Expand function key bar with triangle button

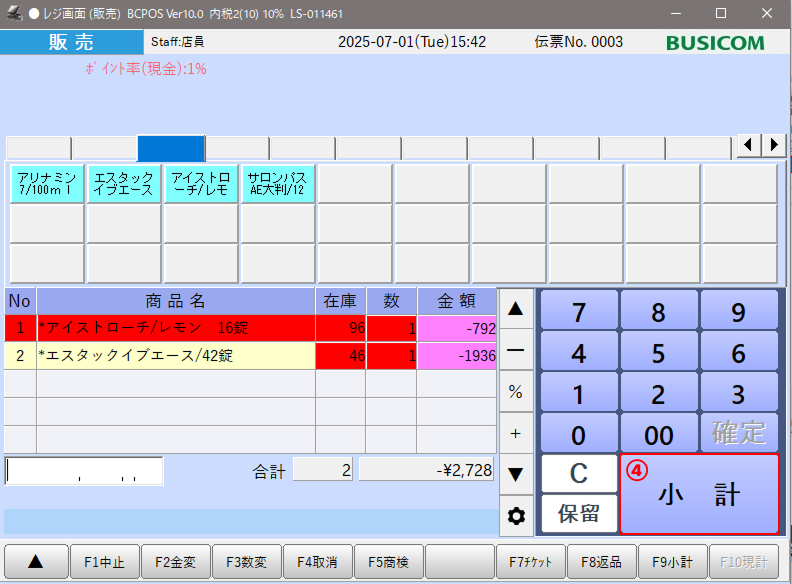[x=35, y=561]
